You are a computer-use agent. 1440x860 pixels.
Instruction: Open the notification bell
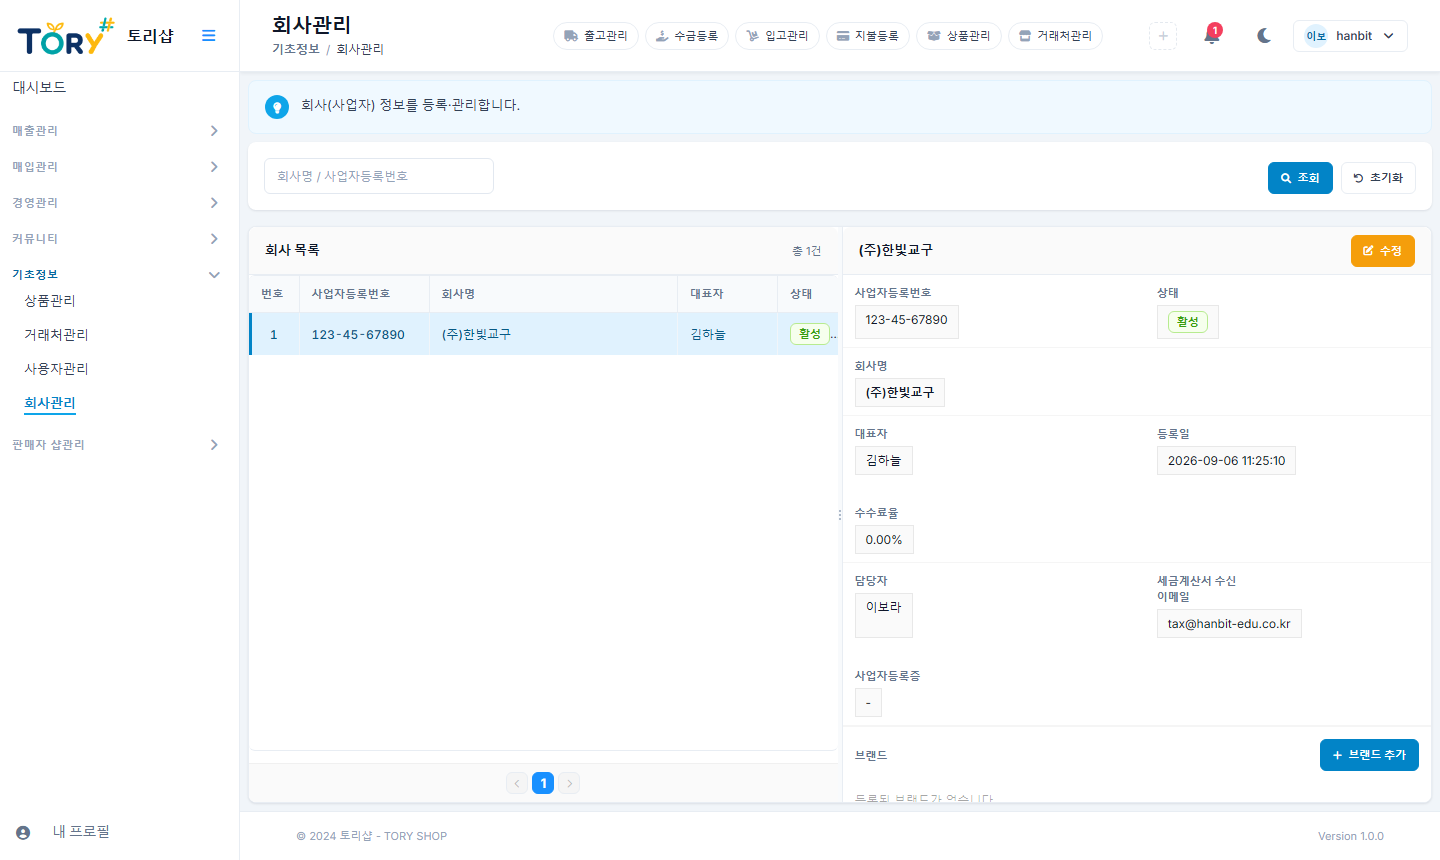pos(1212,35)
